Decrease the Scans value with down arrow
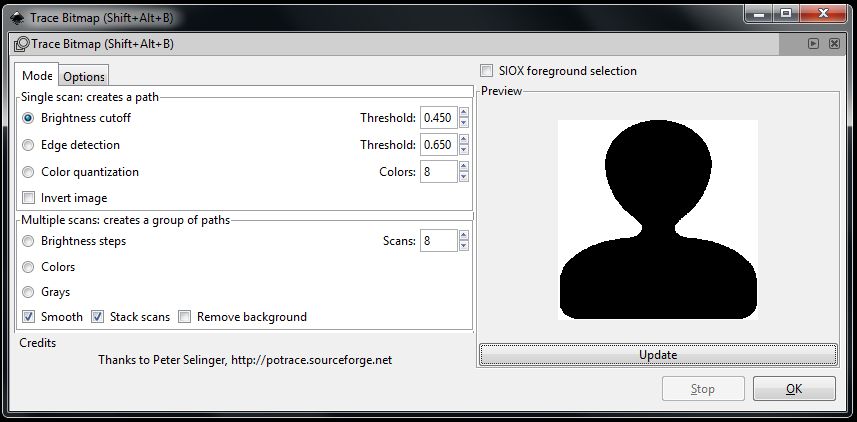 tap(464, 246)
